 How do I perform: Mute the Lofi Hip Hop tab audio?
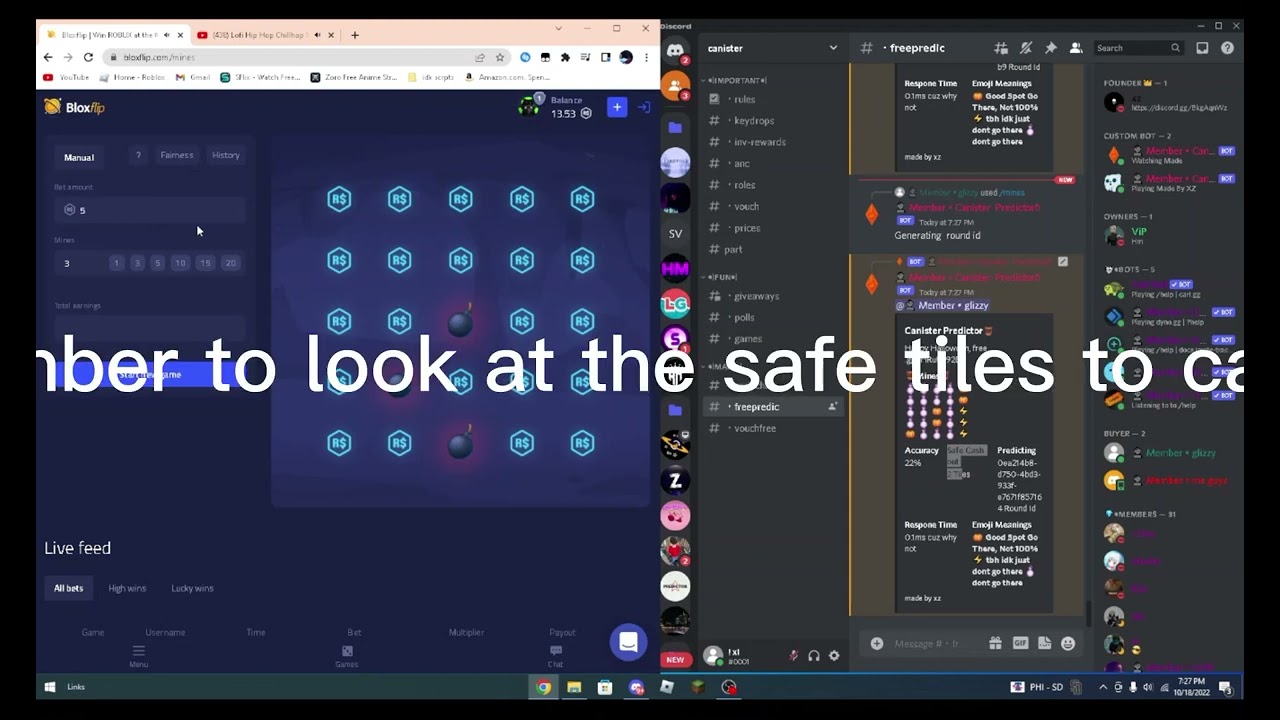click(x=317, y=35)
